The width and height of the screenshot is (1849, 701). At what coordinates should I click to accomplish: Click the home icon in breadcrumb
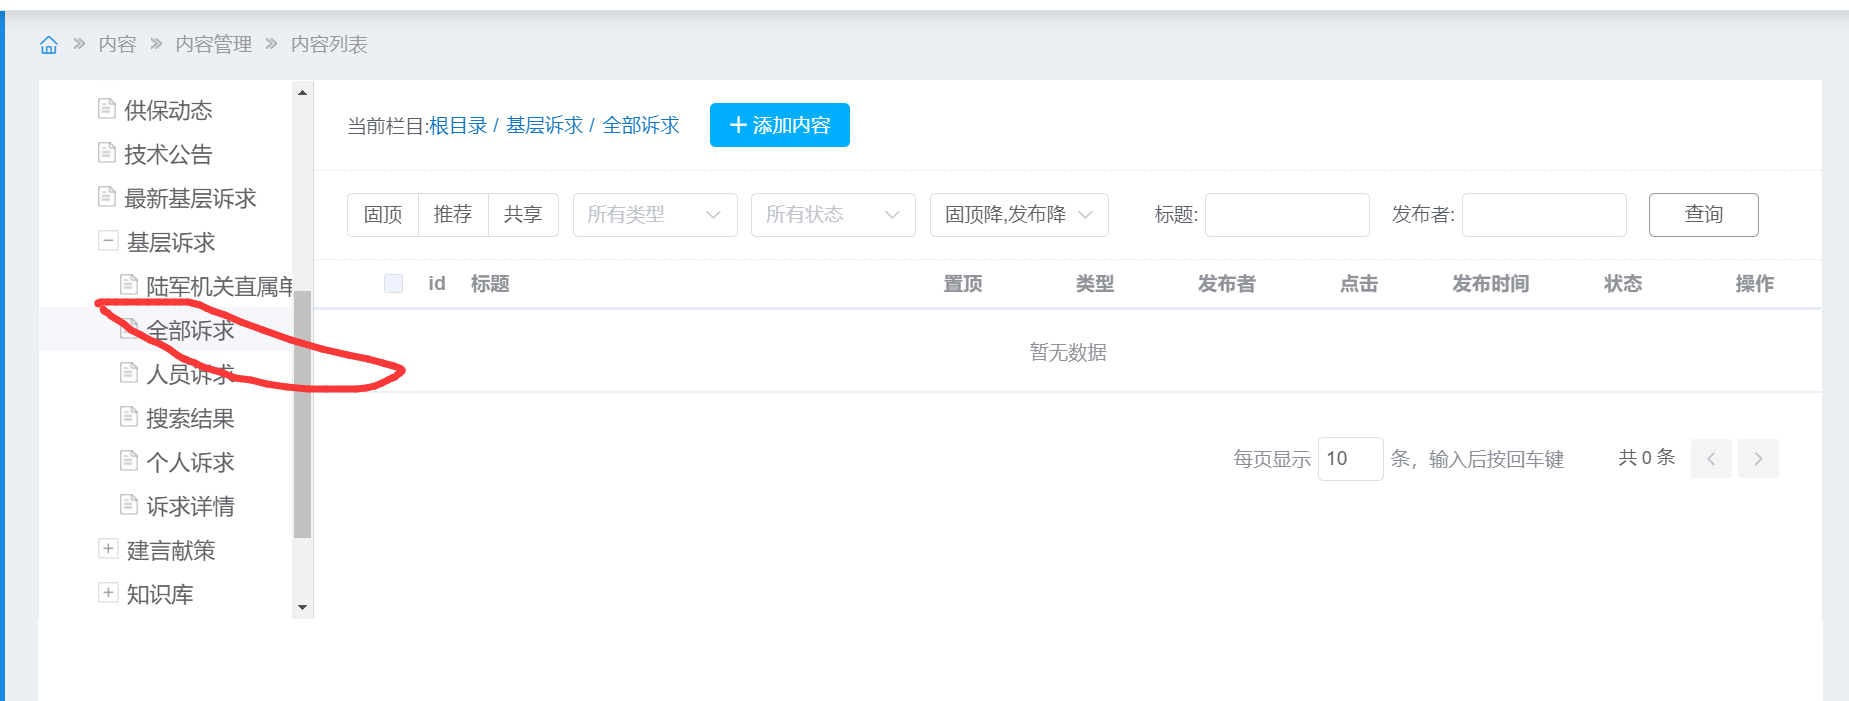pyautogui.click(x=48, y=45)
